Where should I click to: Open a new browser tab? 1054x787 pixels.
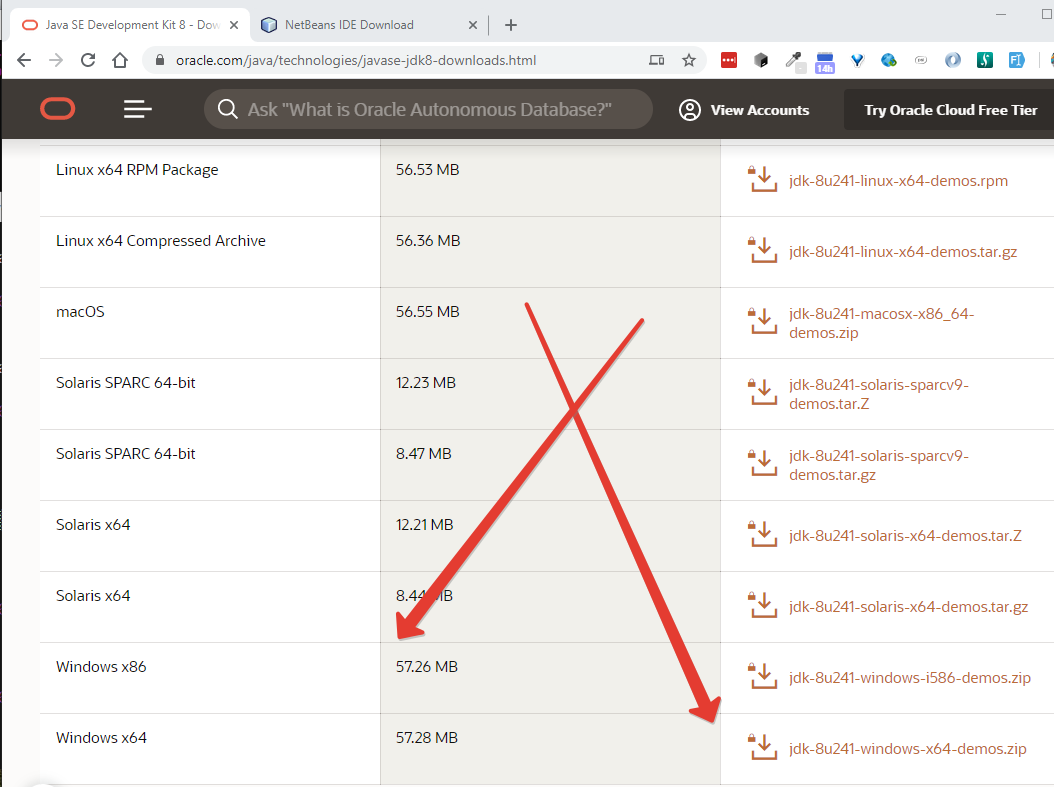pyautogui.click(x=511, y=25)
